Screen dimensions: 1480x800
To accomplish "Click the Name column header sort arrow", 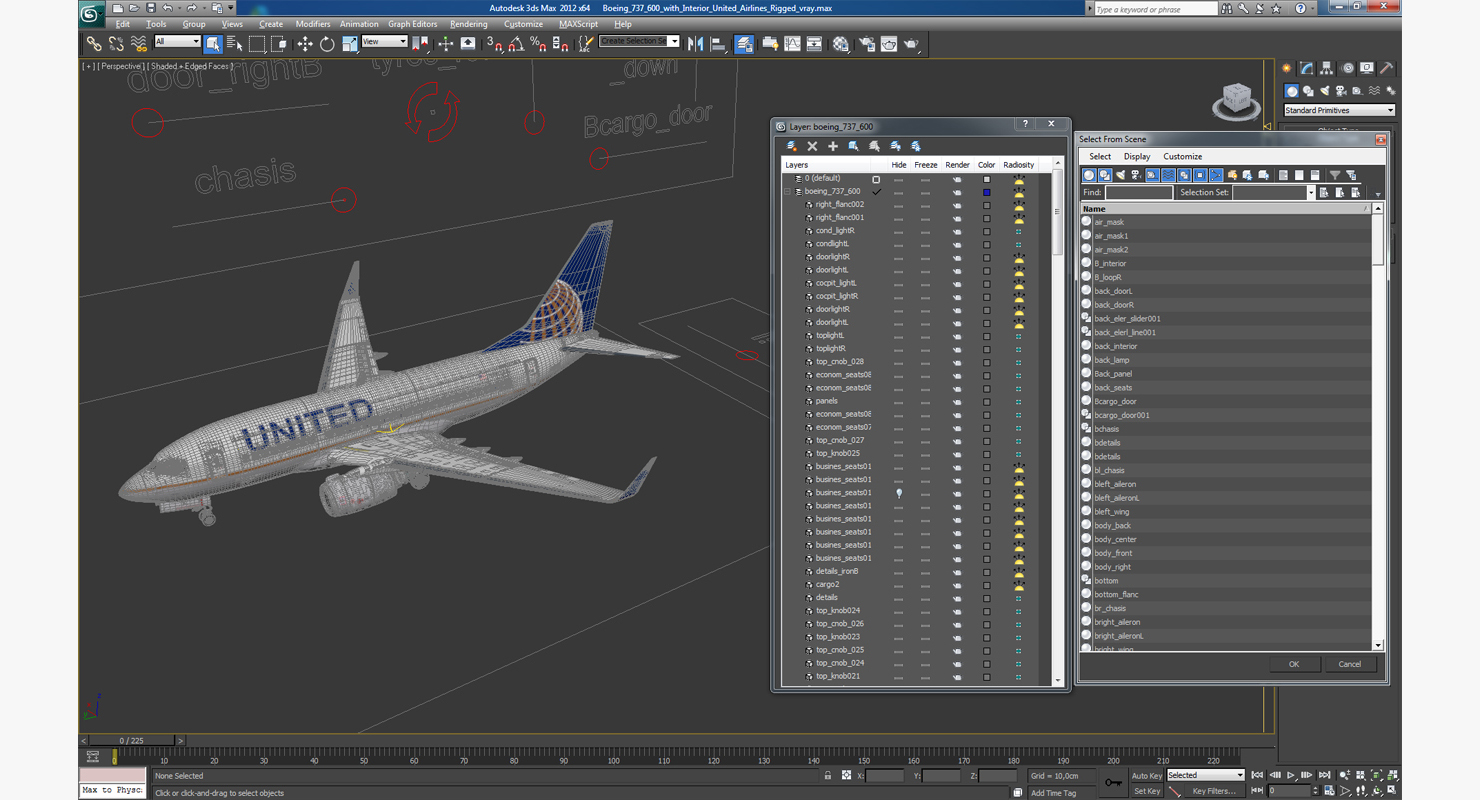I will point(1365,209).
